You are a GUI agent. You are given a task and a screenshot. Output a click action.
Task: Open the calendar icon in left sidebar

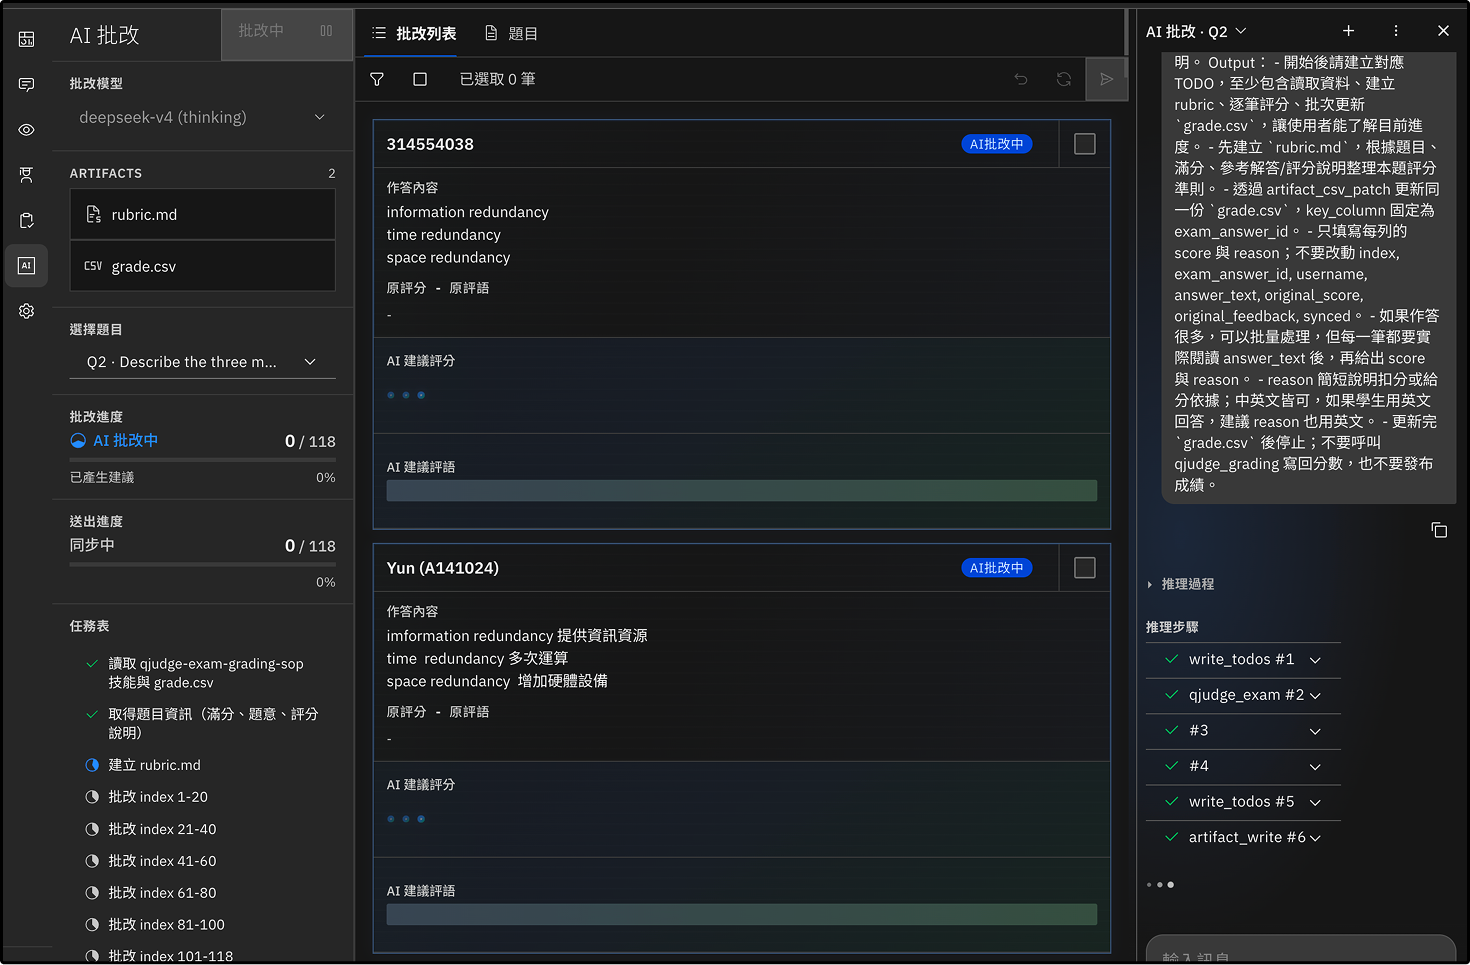point(26,39)
